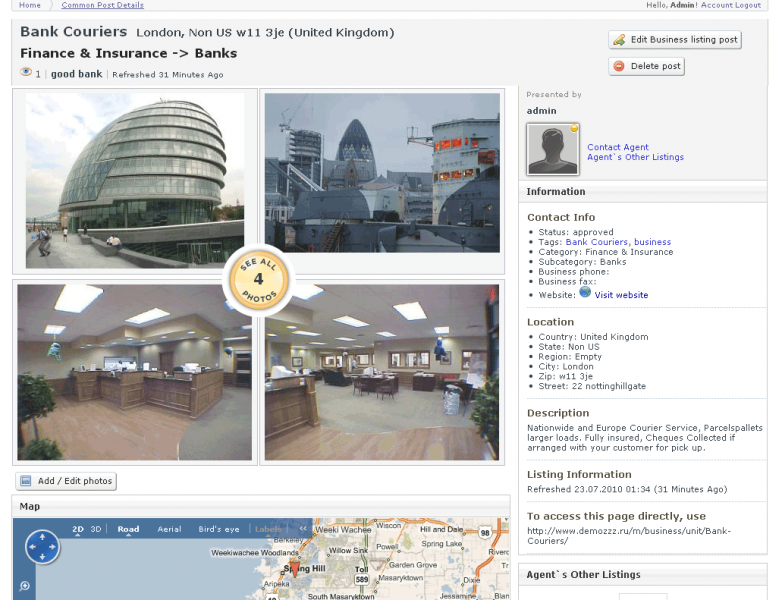Toggle map Labels
782x600 pixels.
pos(268,529)
